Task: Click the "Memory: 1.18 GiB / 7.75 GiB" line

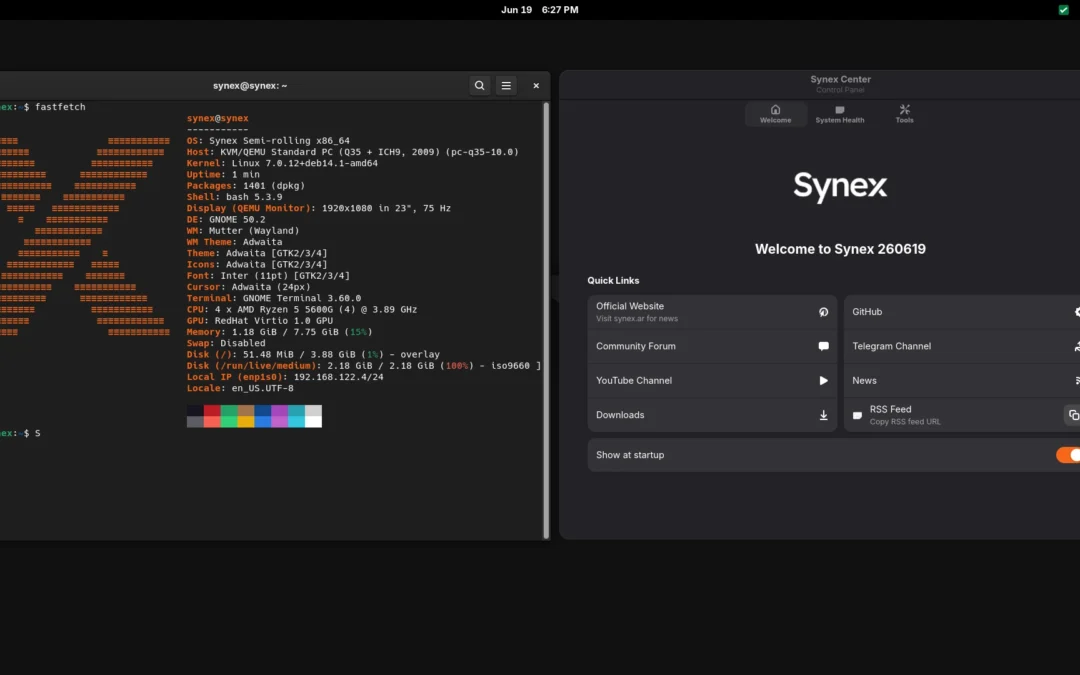Action: tap(280, 332)
